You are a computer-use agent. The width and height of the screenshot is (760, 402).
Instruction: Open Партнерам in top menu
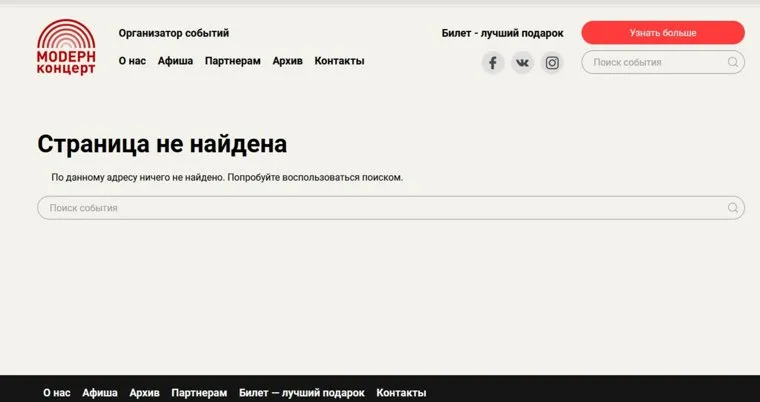(x=232, y=61)
